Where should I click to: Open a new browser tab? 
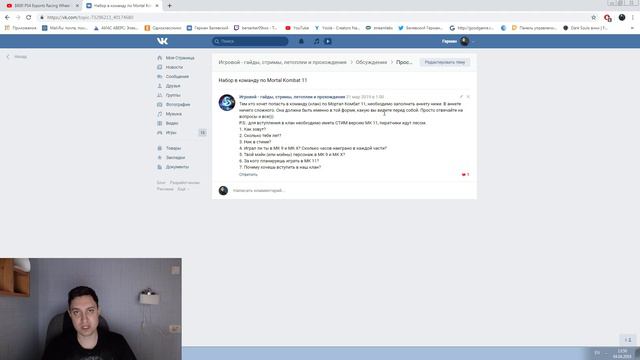click(x=169, y=6)
